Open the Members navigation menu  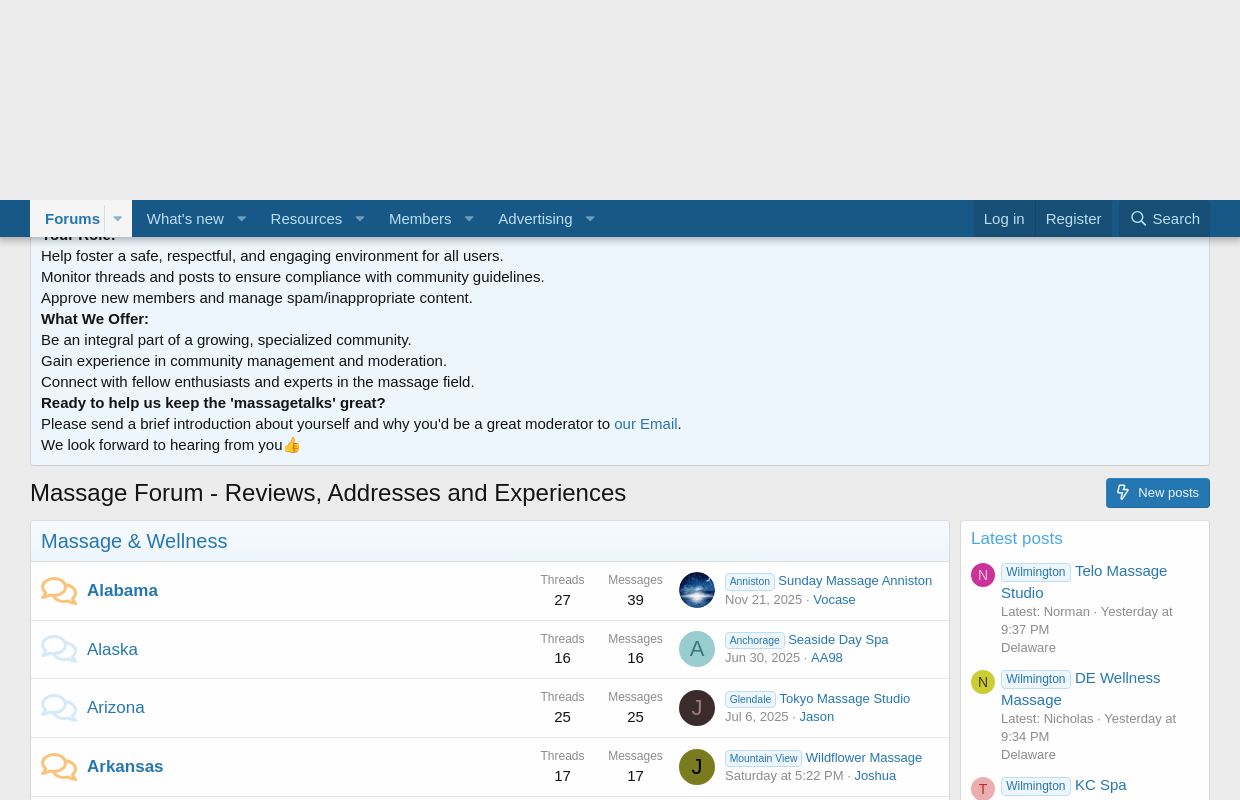tap(420, 218)
